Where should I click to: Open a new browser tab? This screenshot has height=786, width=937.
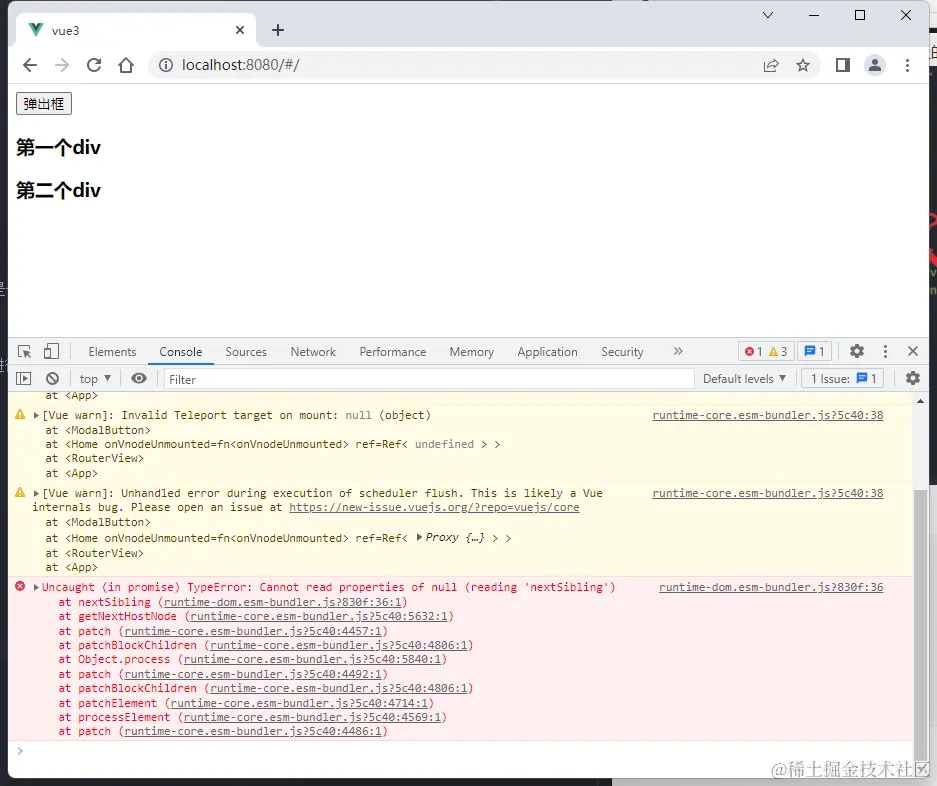[x=278, y=30]
